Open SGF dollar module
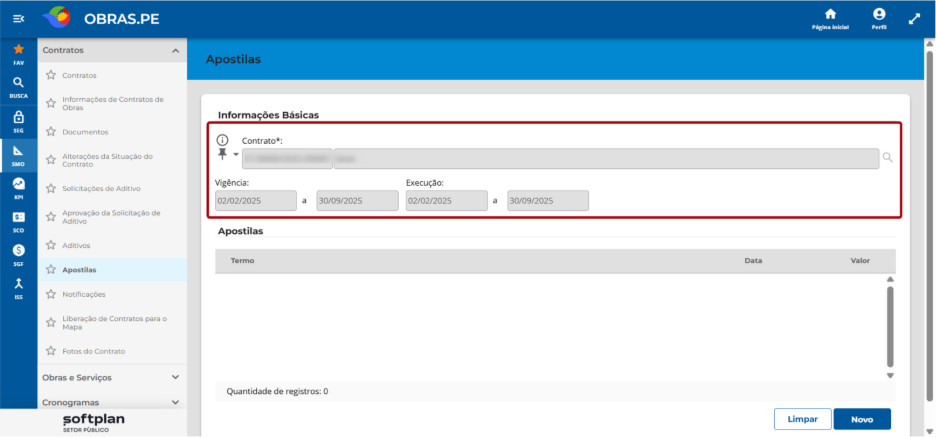The image size is (936, 438). (19, 255)
